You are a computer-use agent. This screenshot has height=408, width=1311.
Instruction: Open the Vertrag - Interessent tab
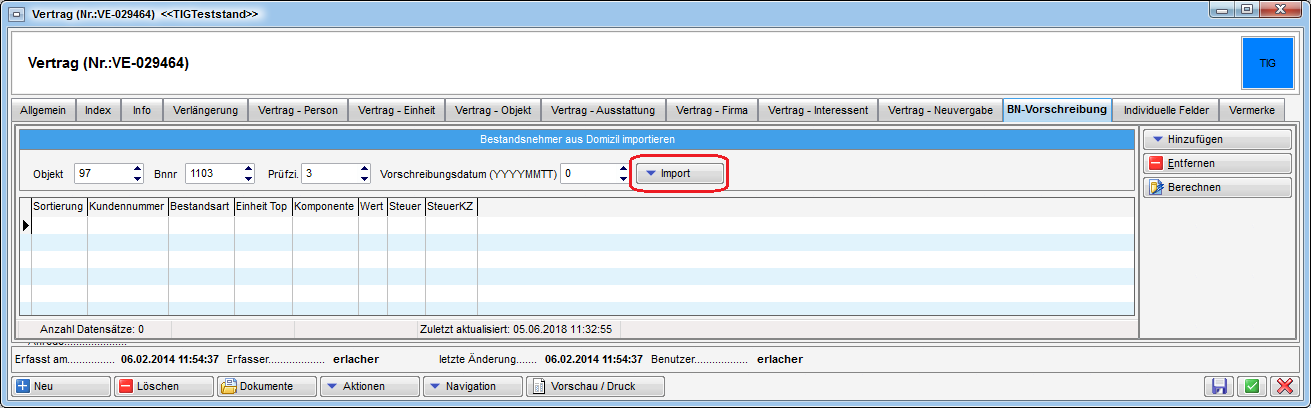click(818, 110)
